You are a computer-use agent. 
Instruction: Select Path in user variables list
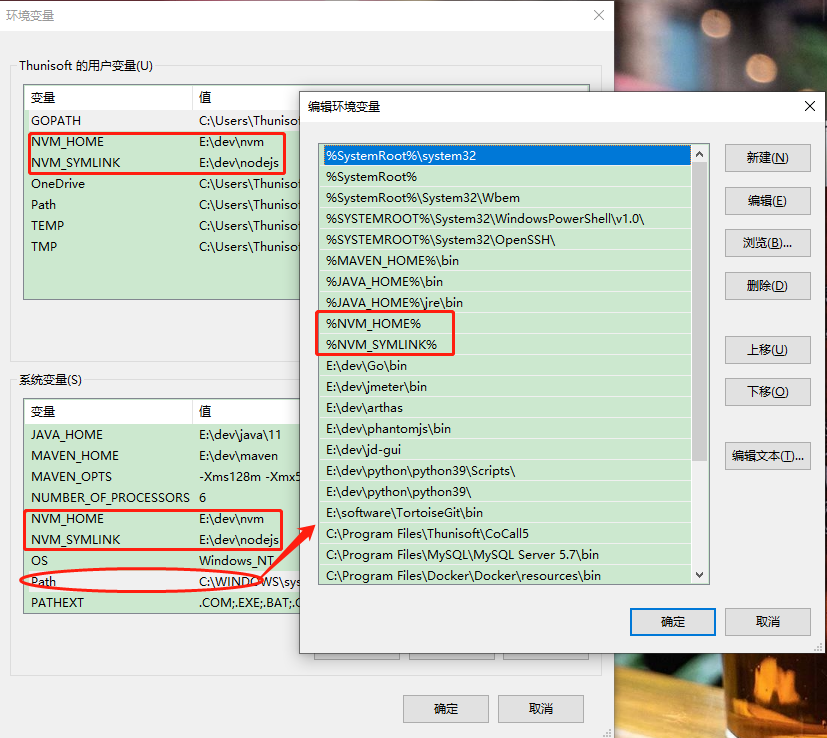click(162, 205)
